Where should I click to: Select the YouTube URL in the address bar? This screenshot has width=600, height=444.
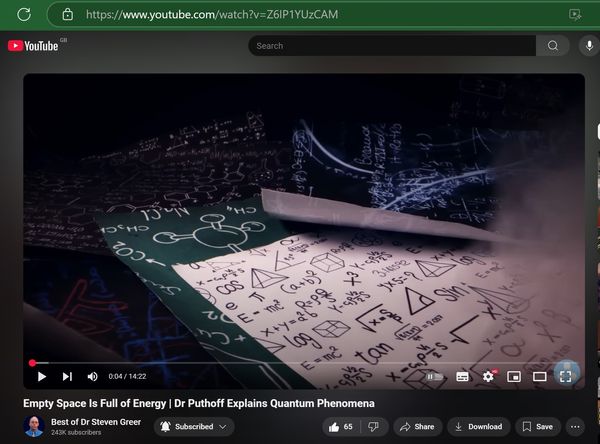tap(212, 15)
